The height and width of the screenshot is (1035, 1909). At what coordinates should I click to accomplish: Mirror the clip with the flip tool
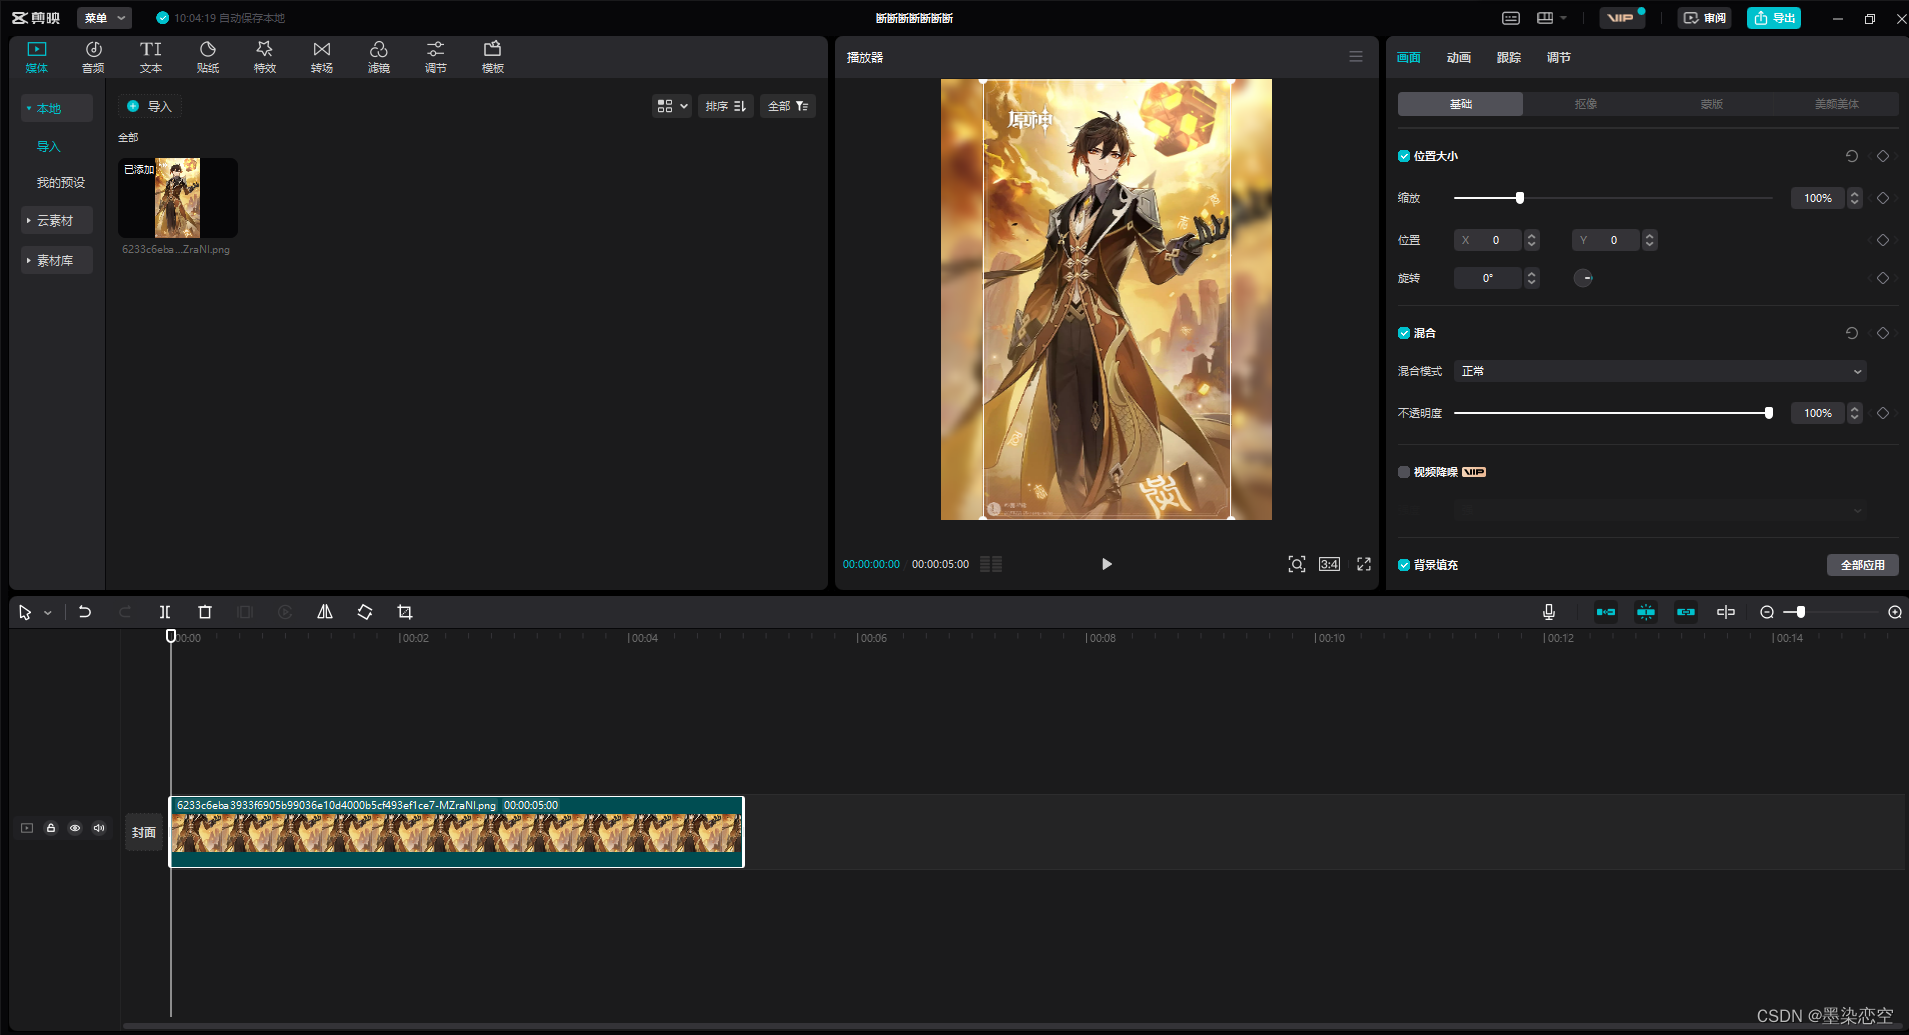click(325, 612)
